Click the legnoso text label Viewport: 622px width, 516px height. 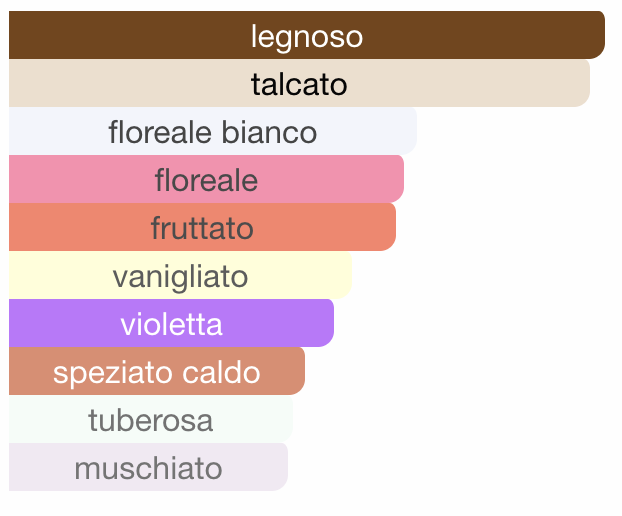point(307,38)
